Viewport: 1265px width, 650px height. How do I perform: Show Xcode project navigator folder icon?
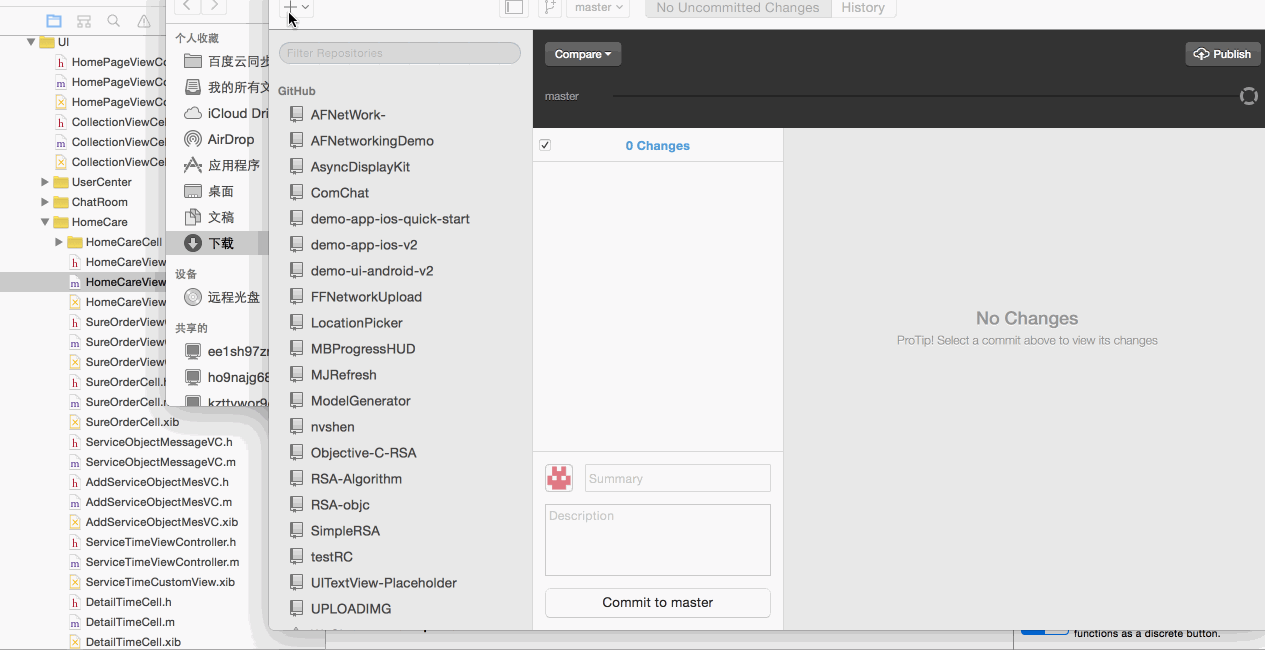point(54,20)
